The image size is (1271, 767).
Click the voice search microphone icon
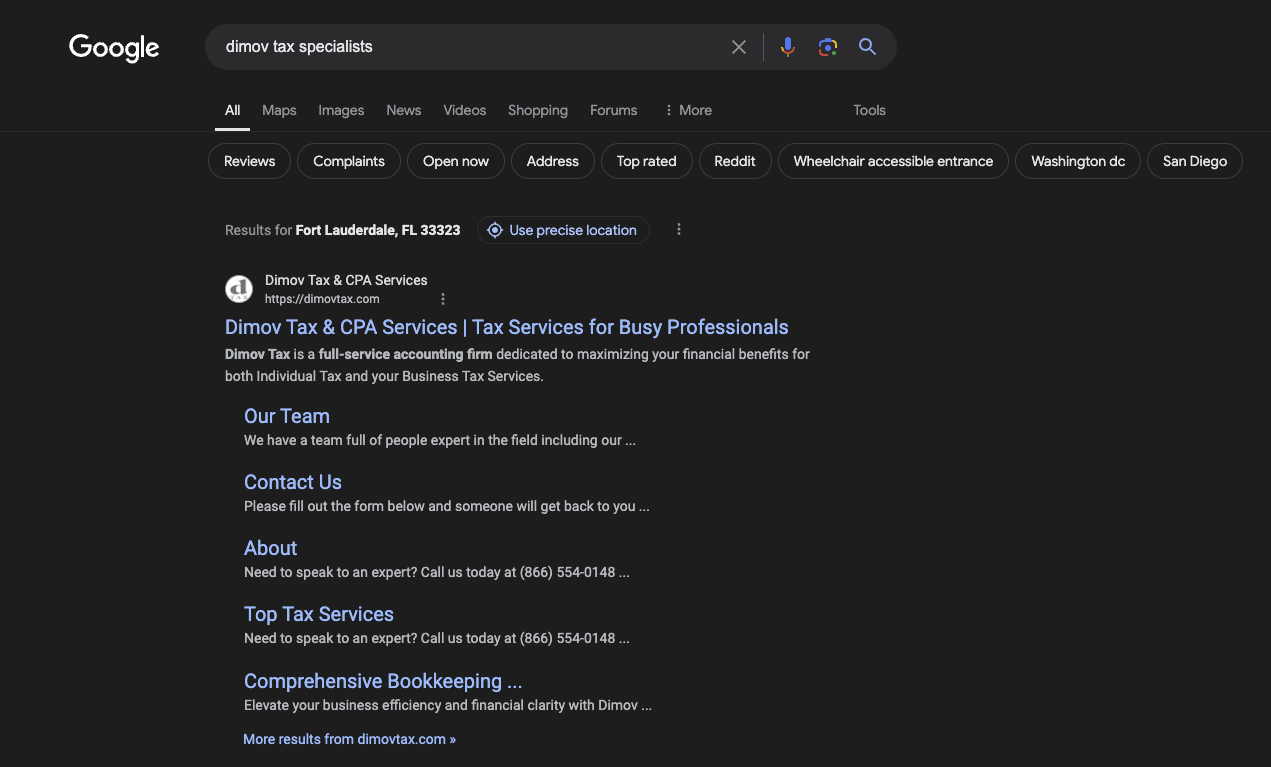[788, 46]
